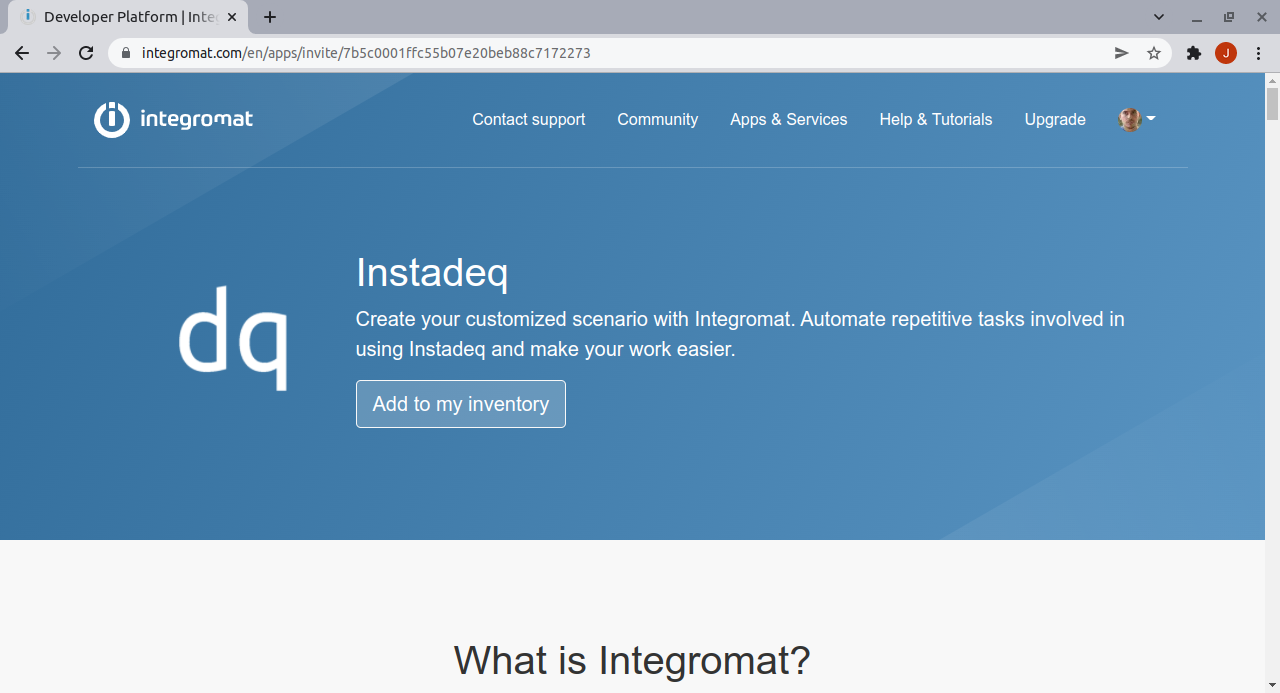The width and height of the screenshot is (1280, 693).
Task: Bookmark this page with the star
Action: [x=1154, y=53]
